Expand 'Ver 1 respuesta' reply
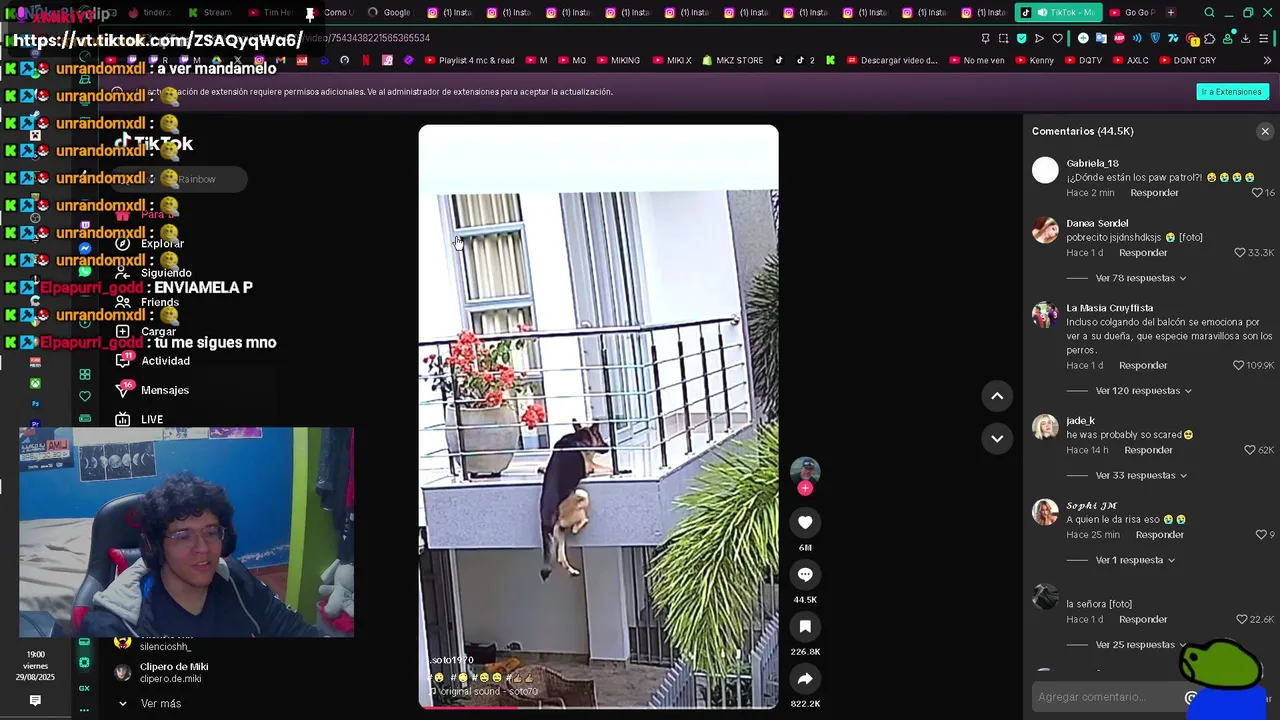1280x720 pixels. [1135, 560]
